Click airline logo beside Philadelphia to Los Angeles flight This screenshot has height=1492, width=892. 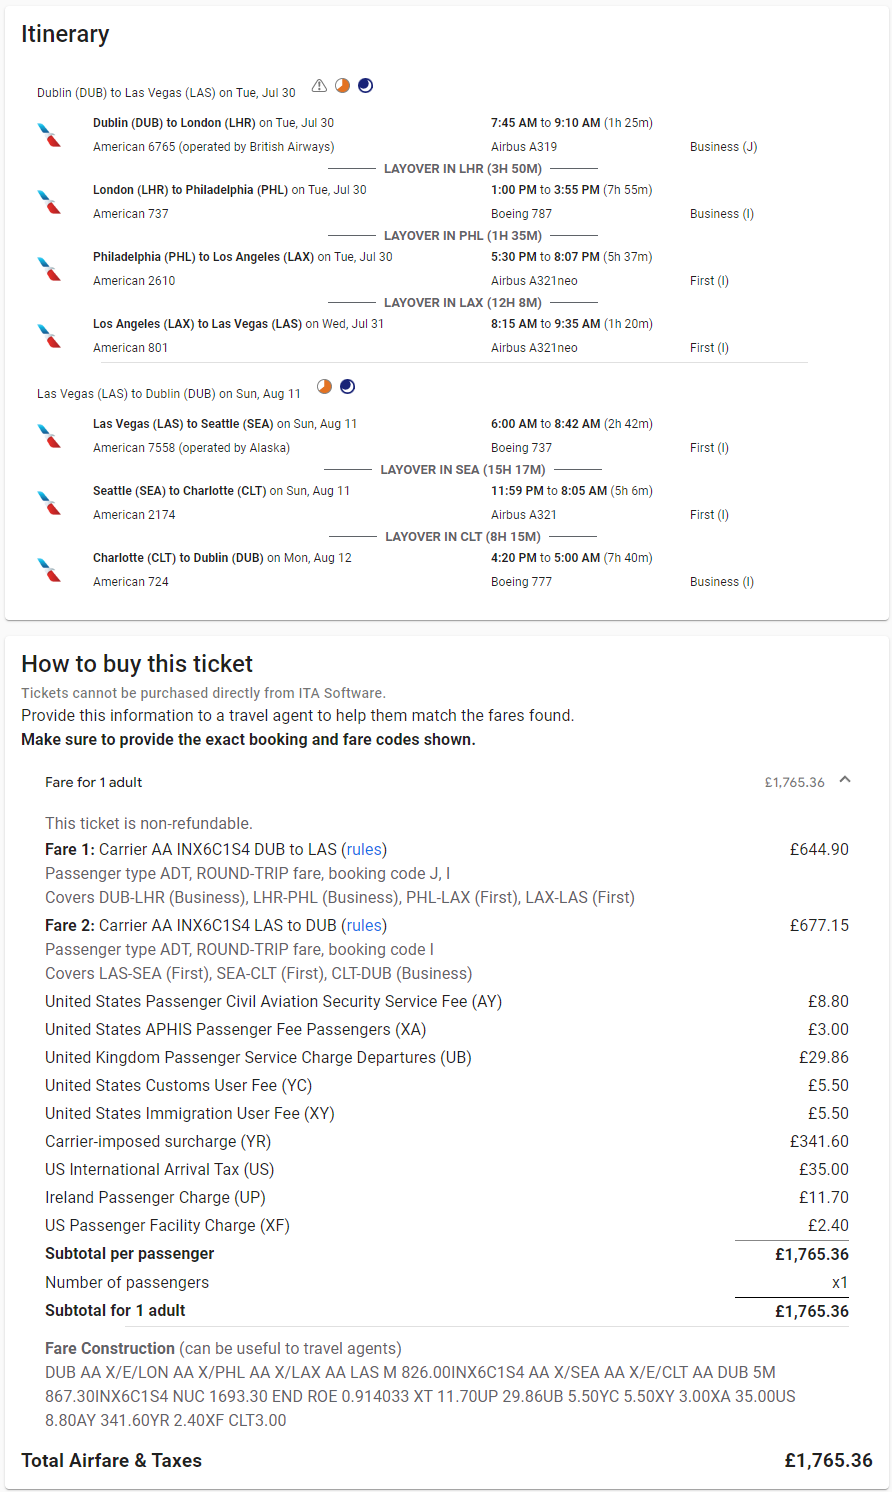[49, 269]
